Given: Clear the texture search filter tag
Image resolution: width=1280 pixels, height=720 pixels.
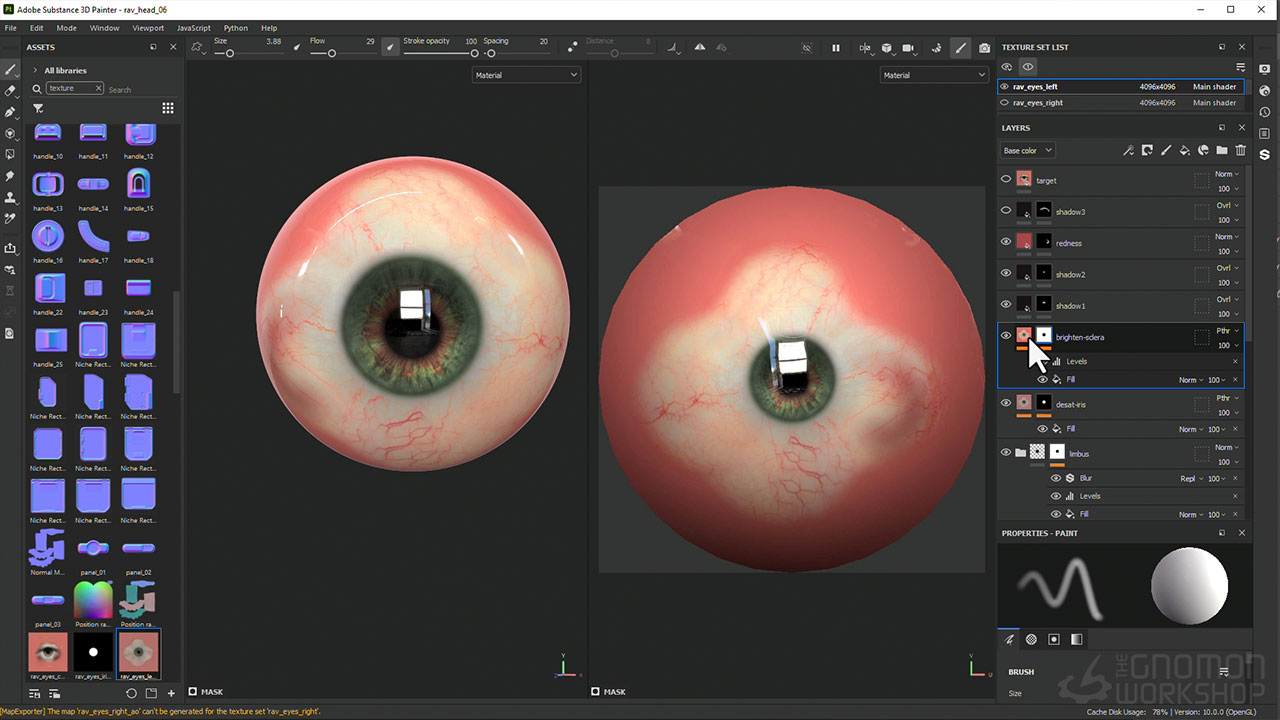Looking at the screenshot, I should pyautogui.click(x=98, y=88).
